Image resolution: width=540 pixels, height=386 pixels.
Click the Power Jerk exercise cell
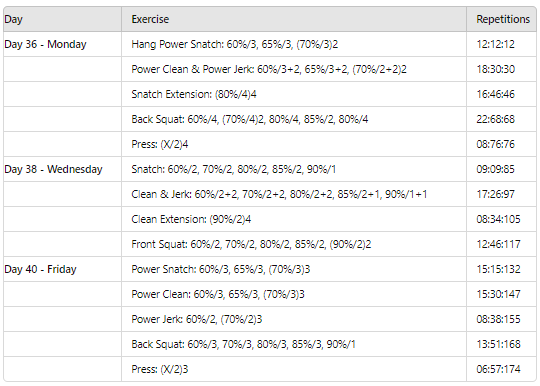click(294, 319)
